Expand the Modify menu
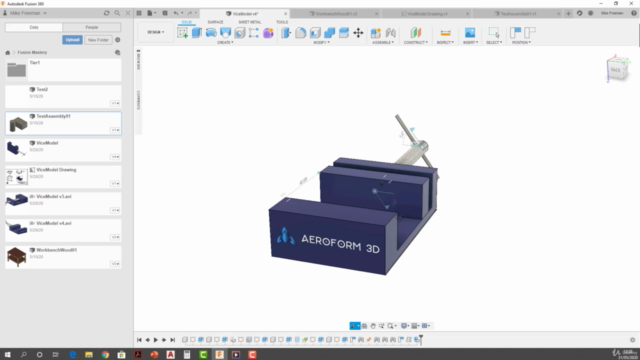The image size is (640, 360). [321, 42]
